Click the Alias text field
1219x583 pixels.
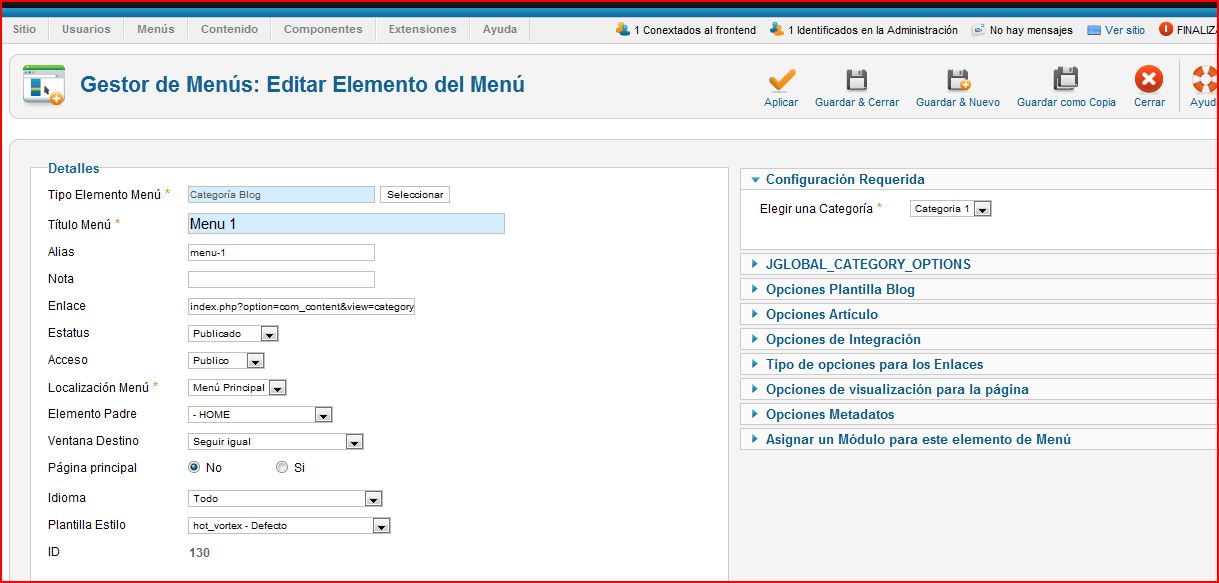(x=281, y=253)
